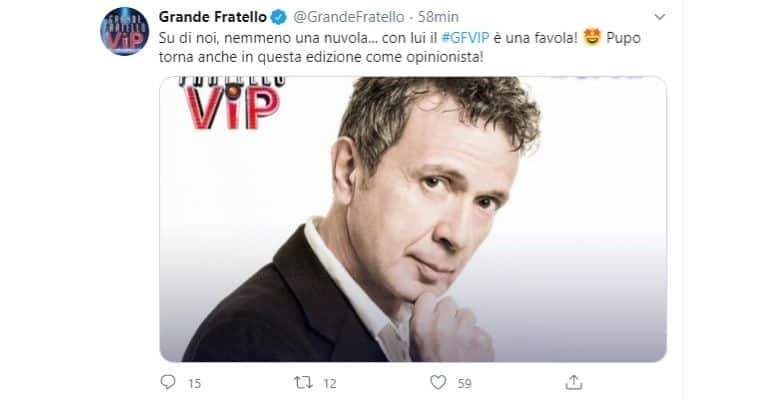The width and height of the screenshot is (768, 400).
Task: Open the attached Pupo photo
Action: point(412,219)
